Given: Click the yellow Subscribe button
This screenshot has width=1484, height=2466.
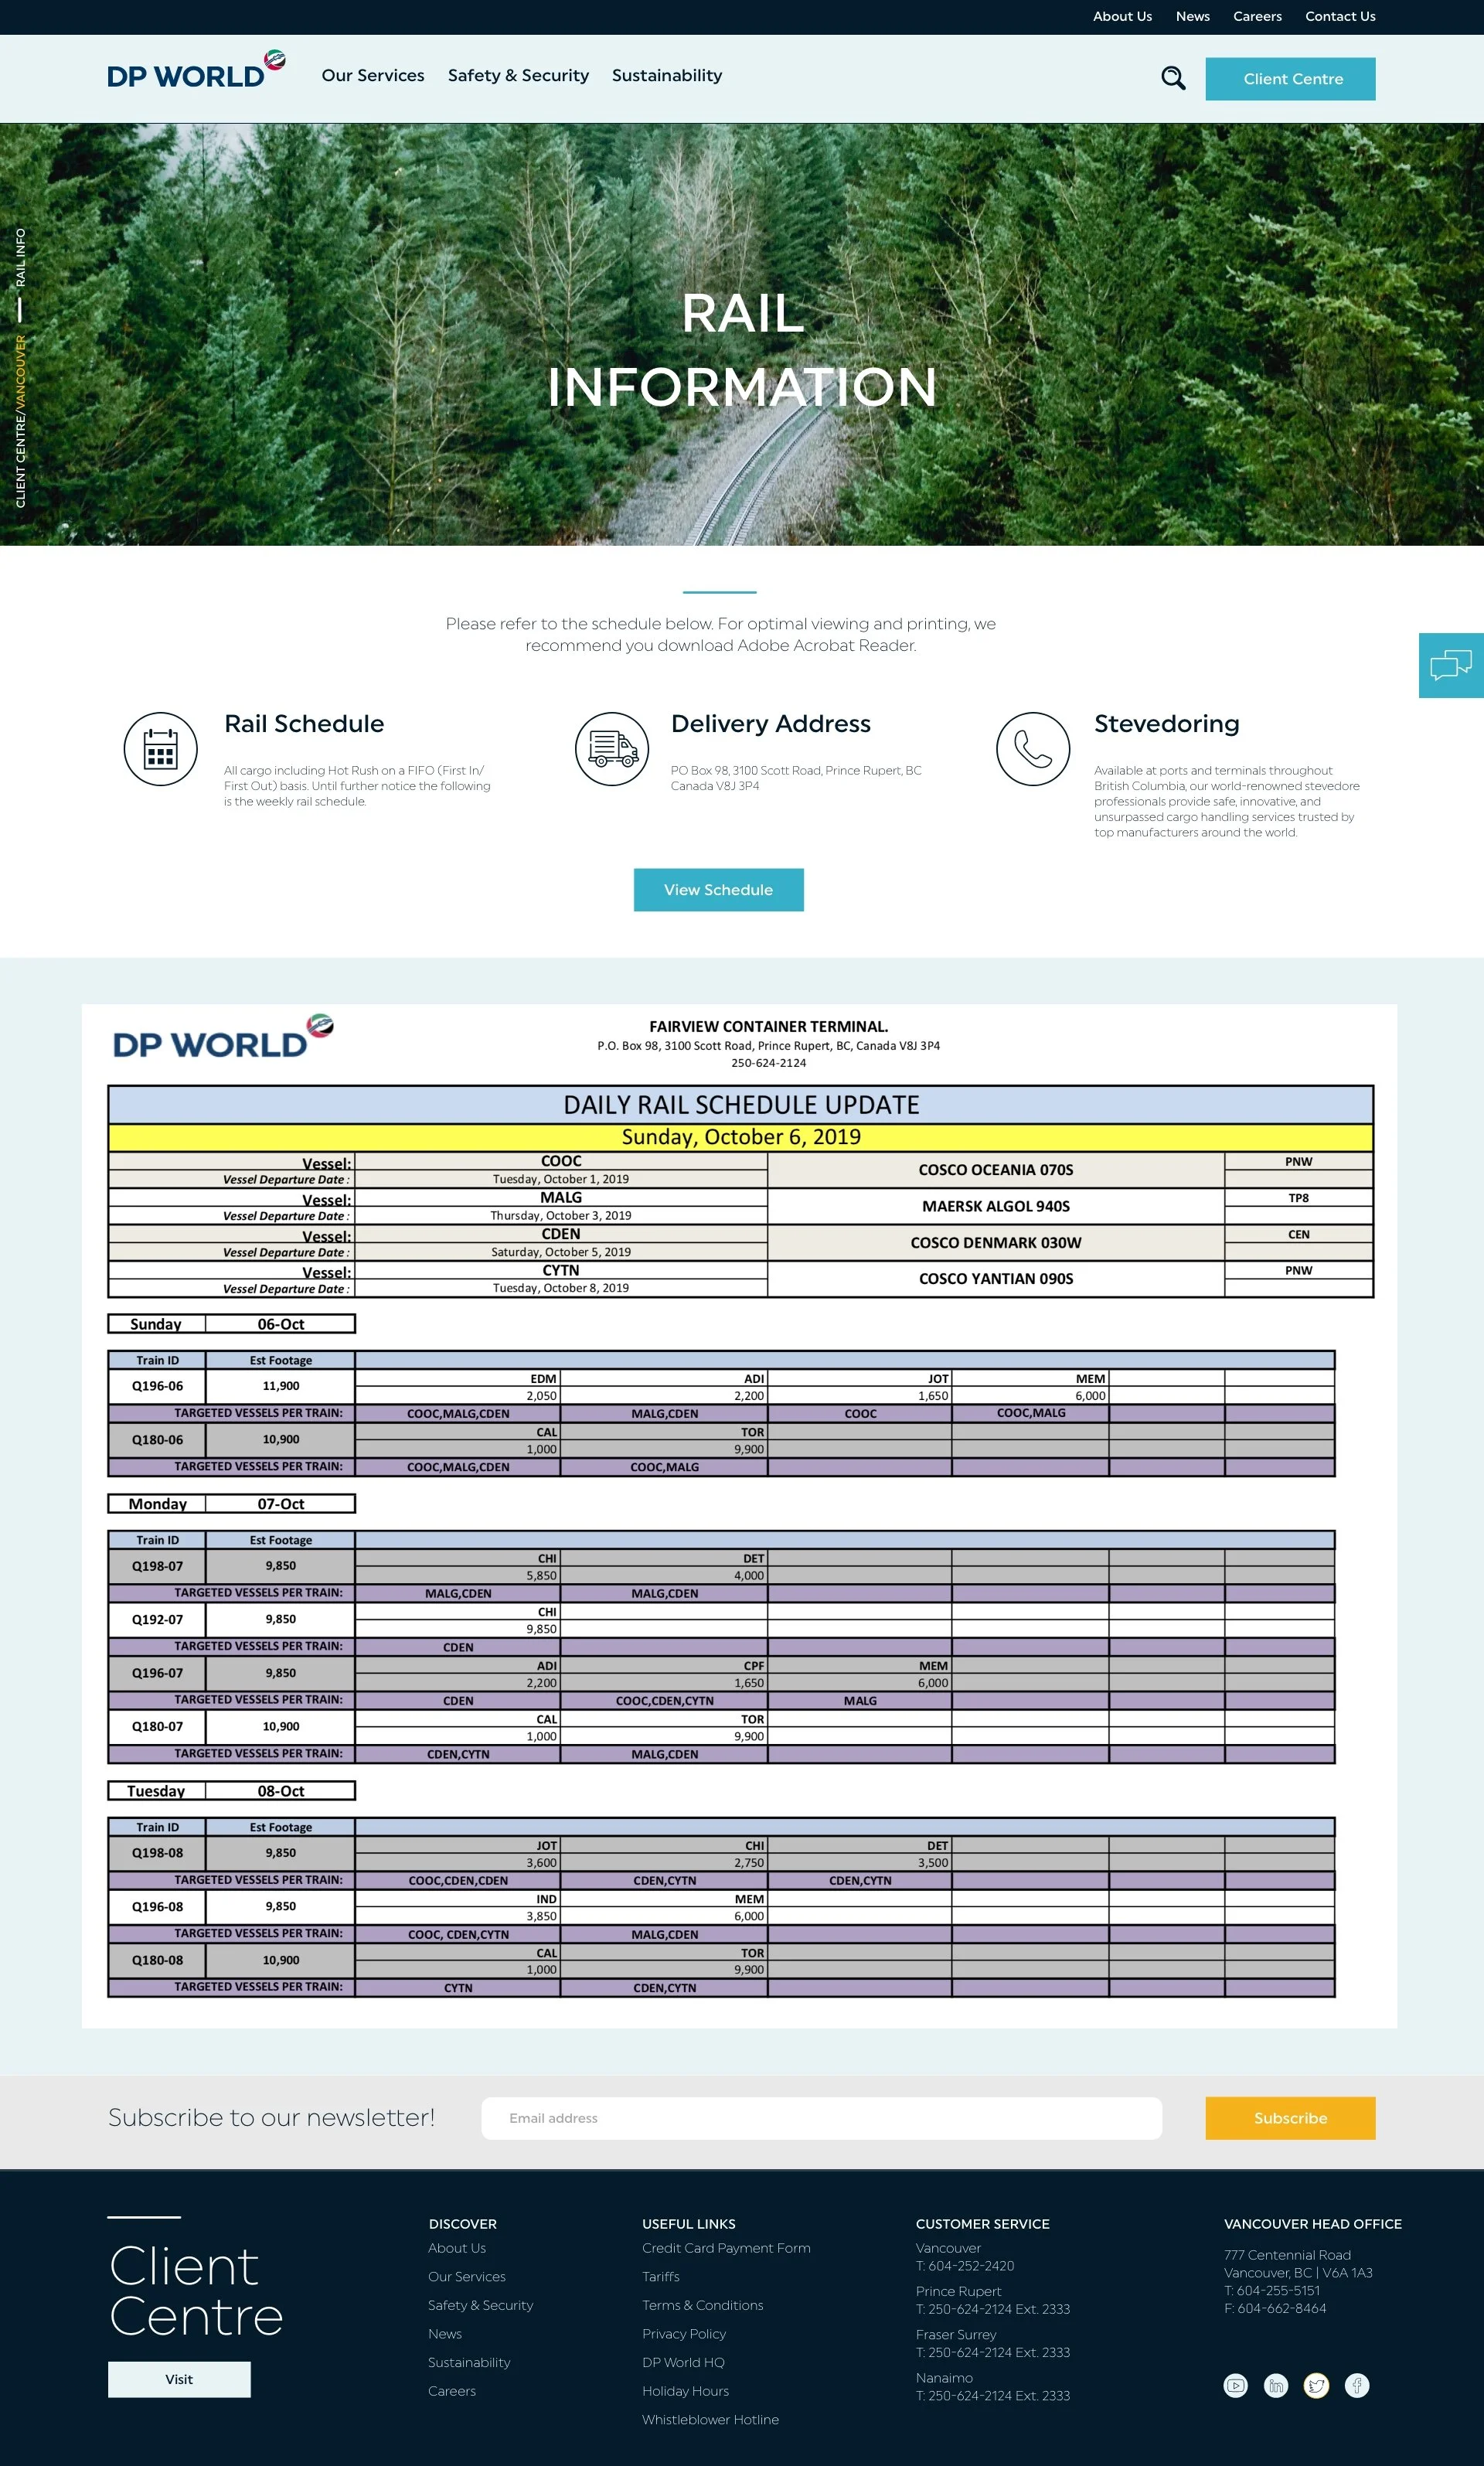Looking at the screenshot, I should 1290,2118.
